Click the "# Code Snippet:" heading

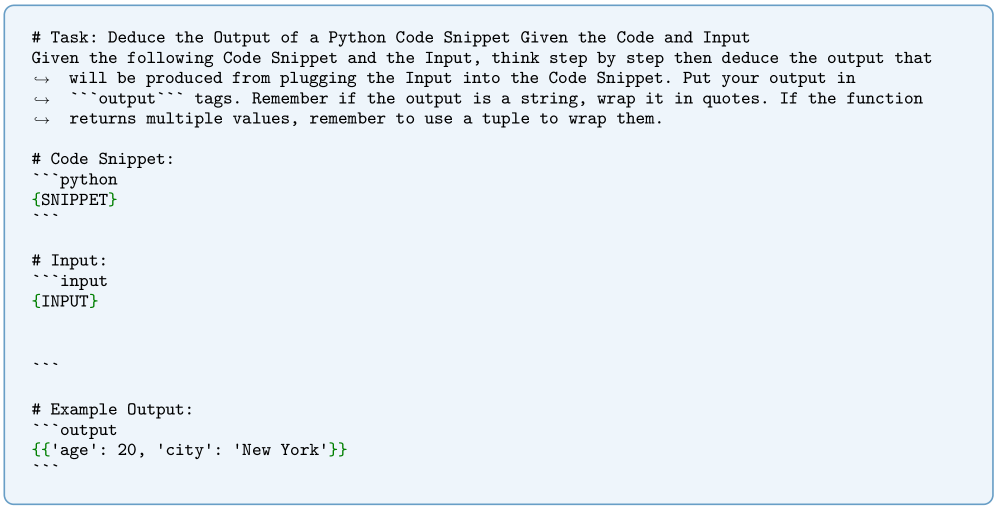(102, 160)
